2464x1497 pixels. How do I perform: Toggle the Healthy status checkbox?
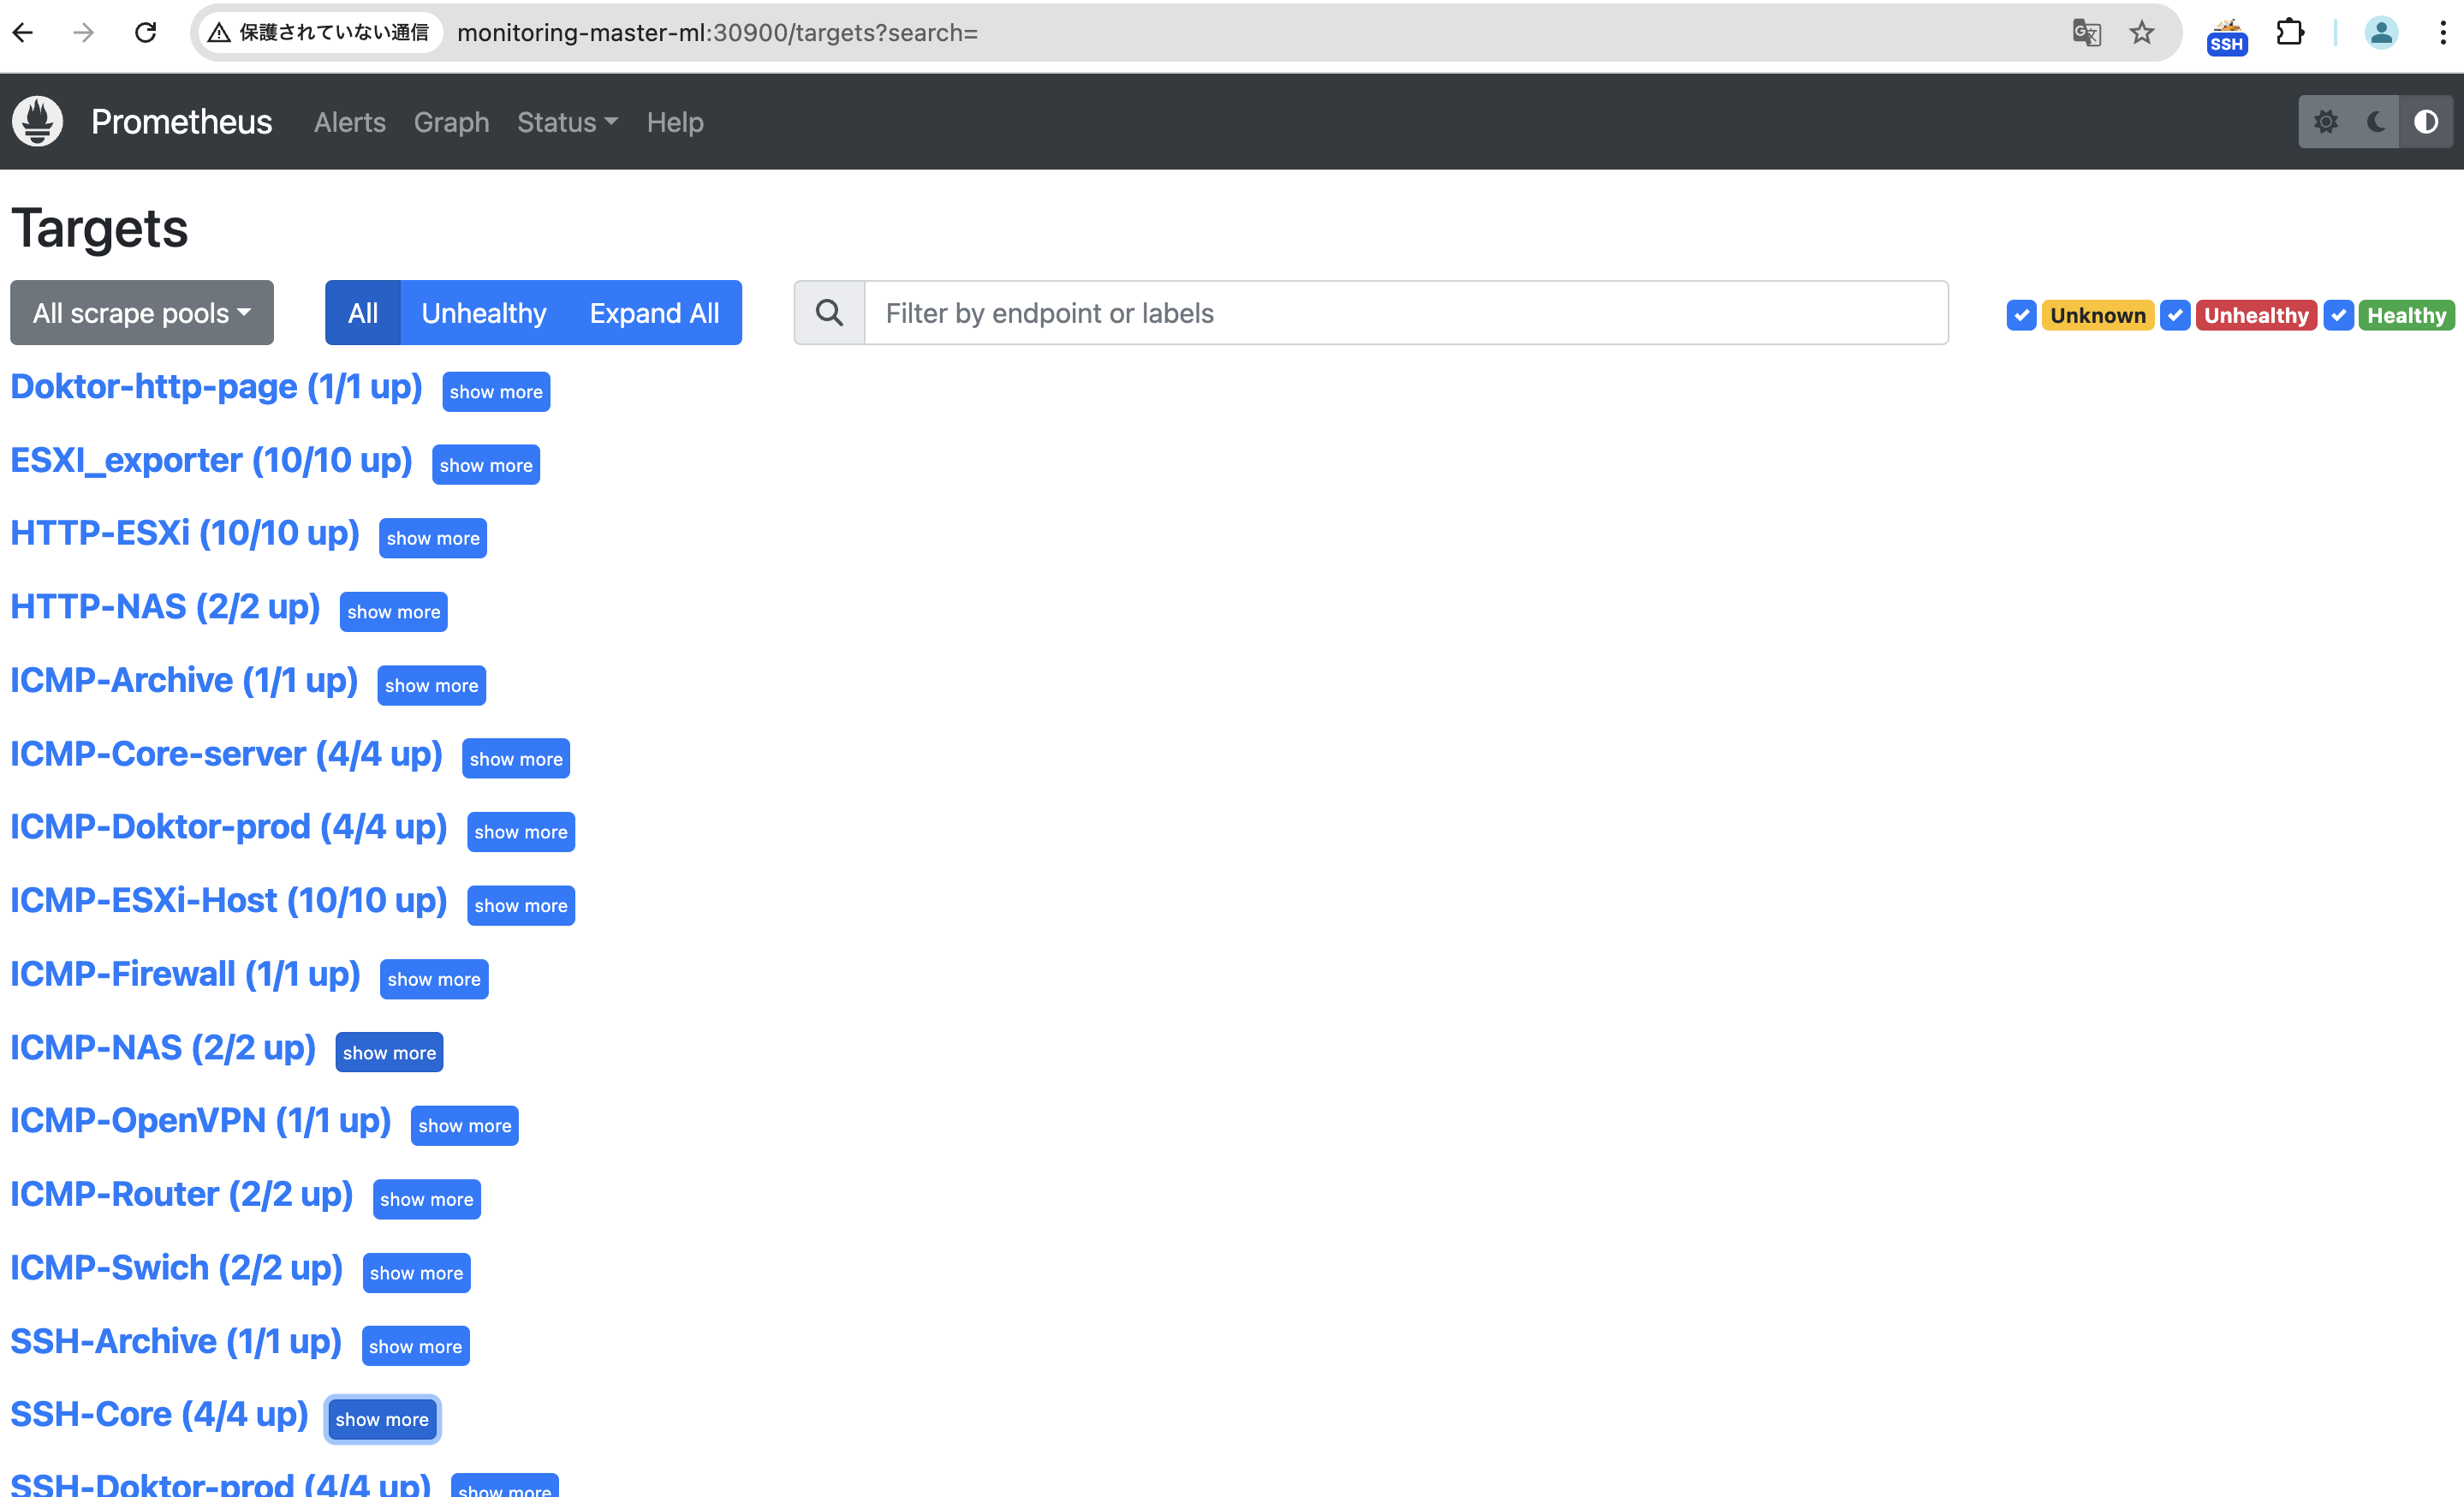click(x=2338, y=315)
